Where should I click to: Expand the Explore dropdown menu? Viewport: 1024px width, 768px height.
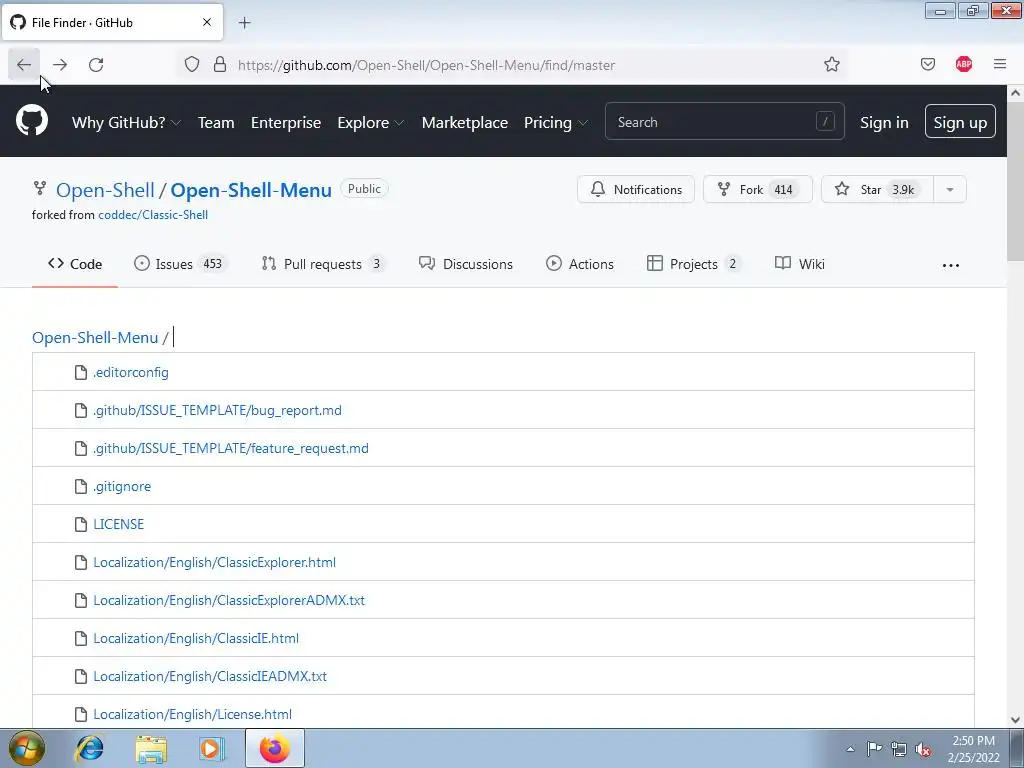[370, 122]
